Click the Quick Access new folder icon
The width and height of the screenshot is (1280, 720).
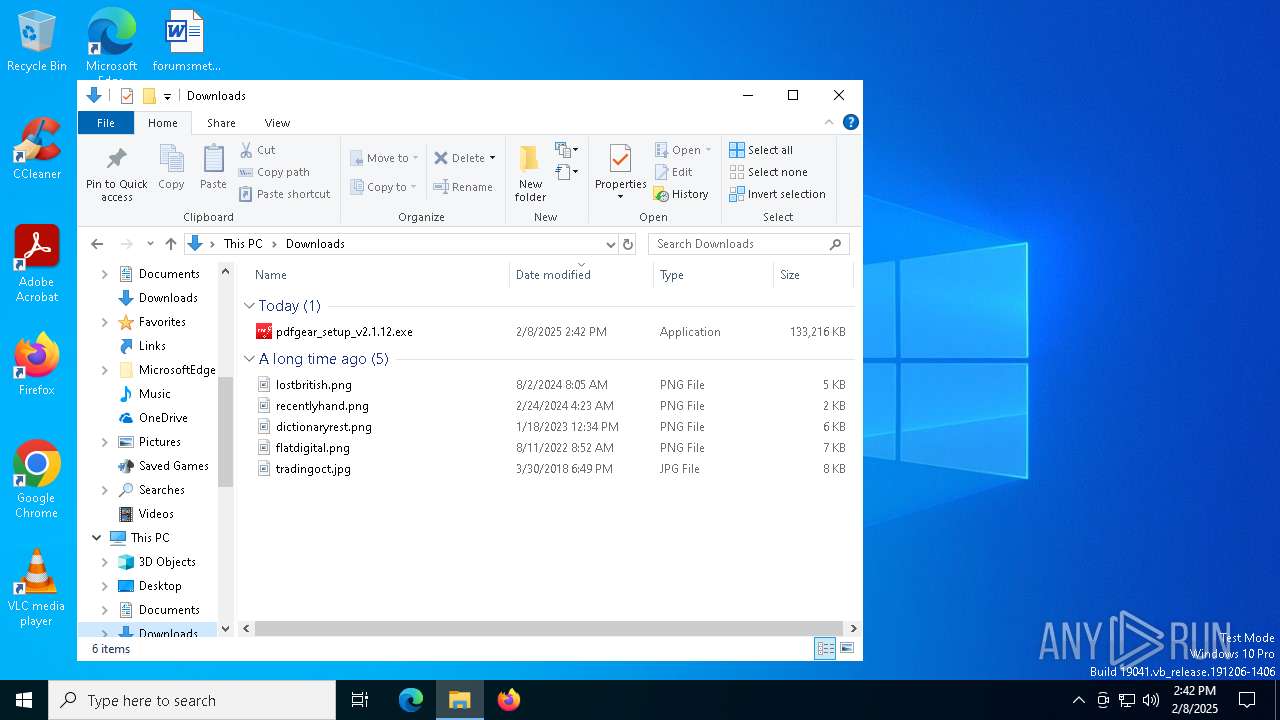click(x=149, y=96)
